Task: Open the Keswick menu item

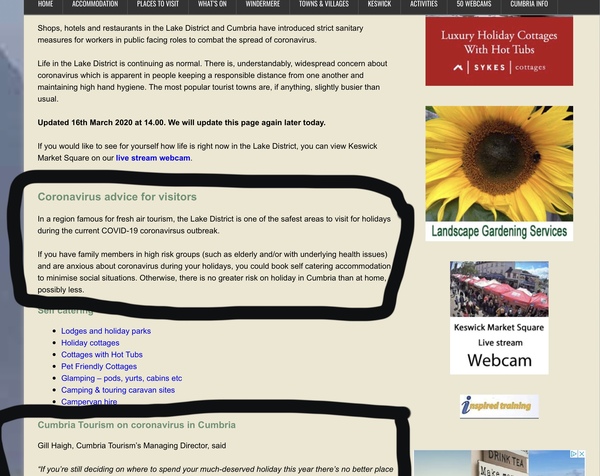Action: tap(379, 5)
